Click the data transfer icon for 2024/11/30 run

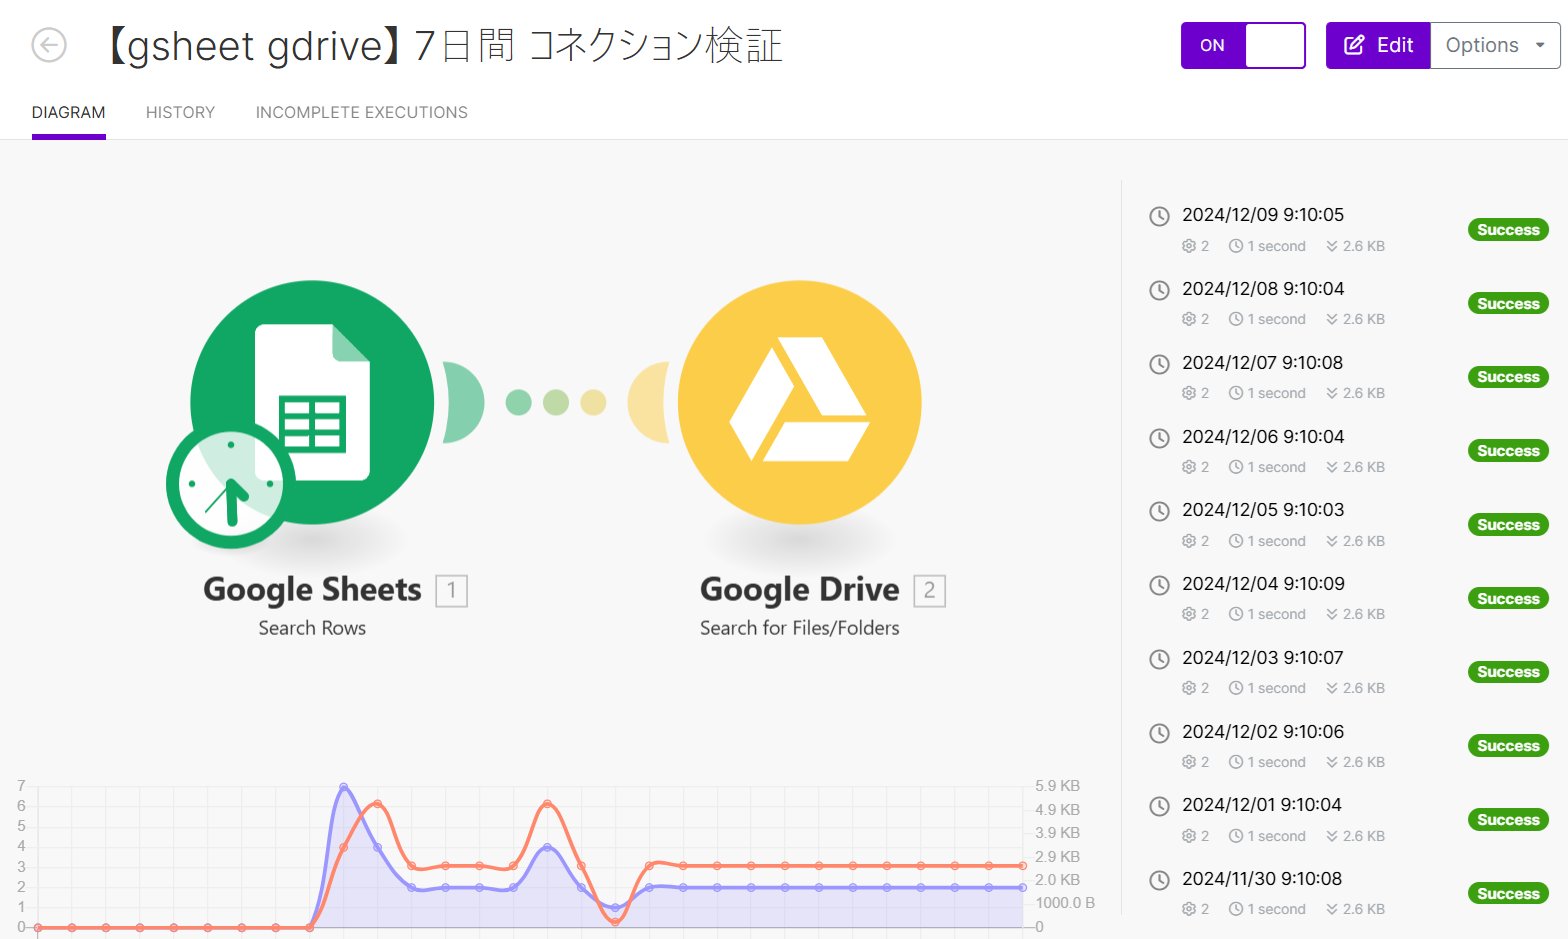tap(1332, 909)
